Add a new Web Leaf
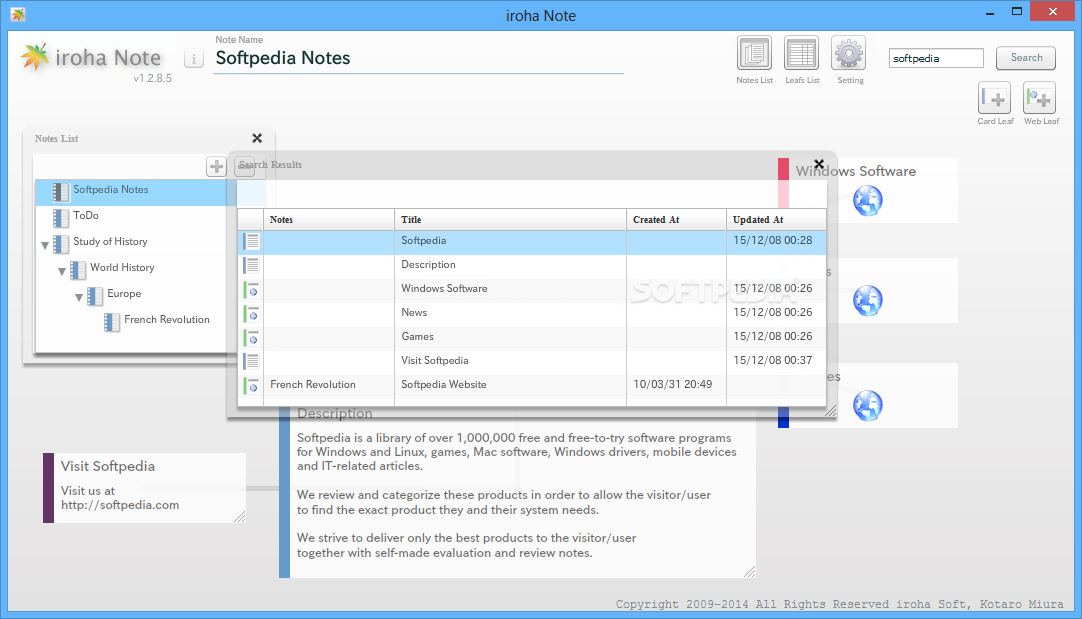Viewport: 1082px width, 619px height. (1039, 98)
